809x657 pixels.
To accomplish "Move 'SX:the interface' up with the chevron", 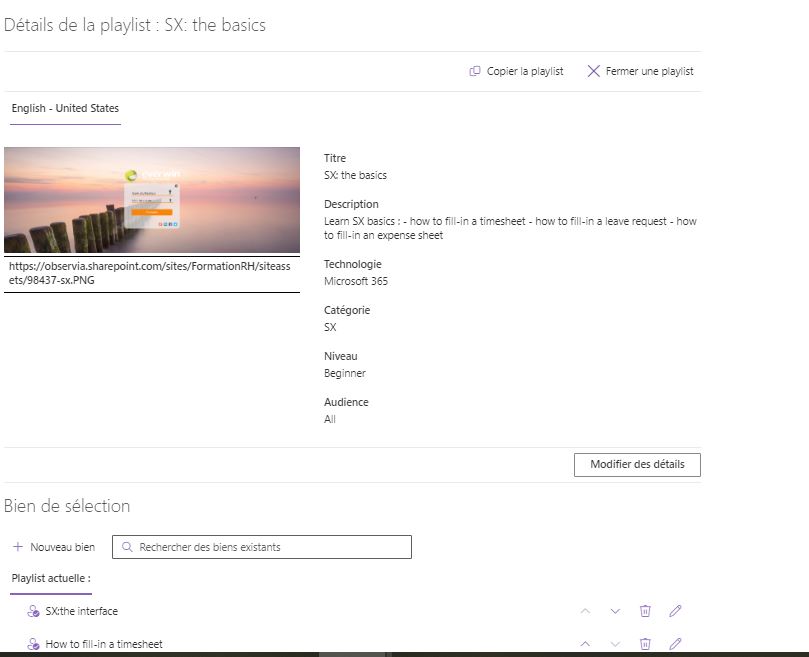I will 585,610.
